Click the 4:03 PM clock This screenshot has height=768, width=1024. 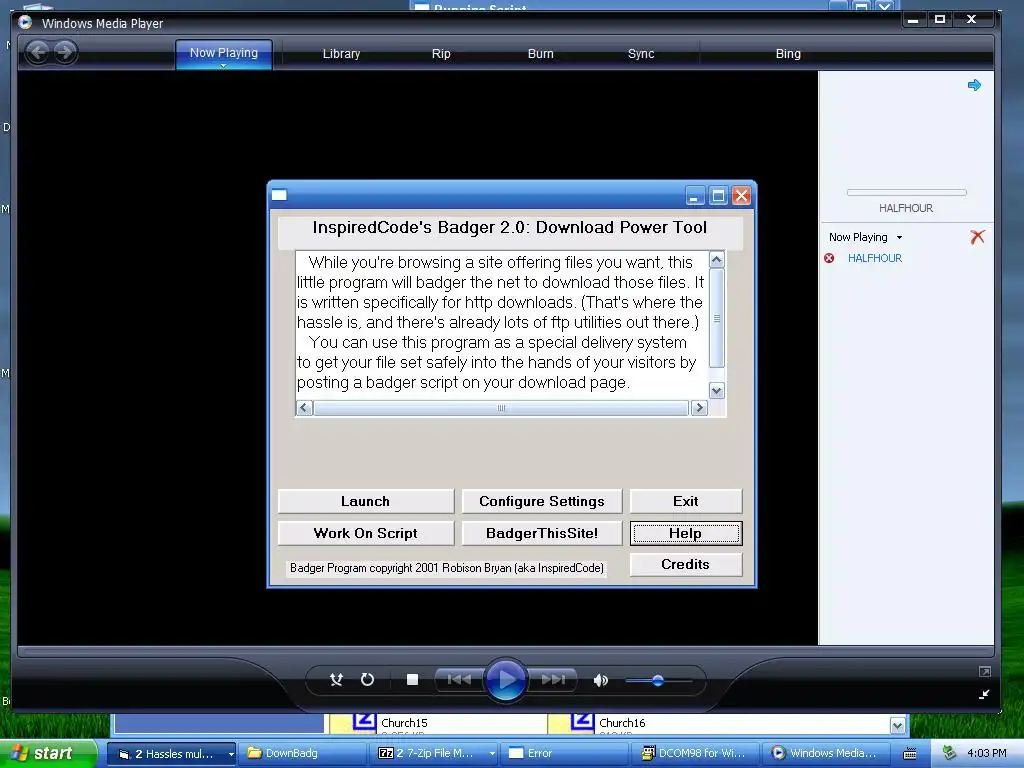987,753
